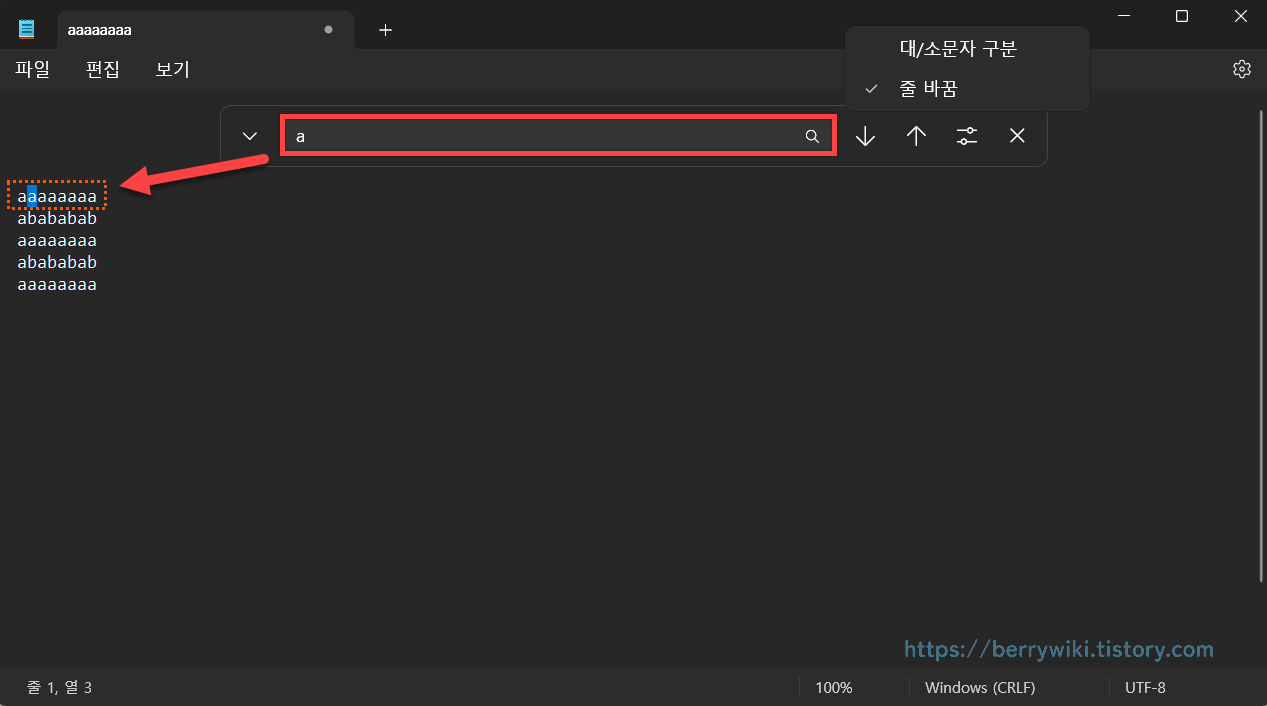Expand replace field with chevron
Image resolution: width=1267 pixels, height=706 pixels.
(250, 136)
